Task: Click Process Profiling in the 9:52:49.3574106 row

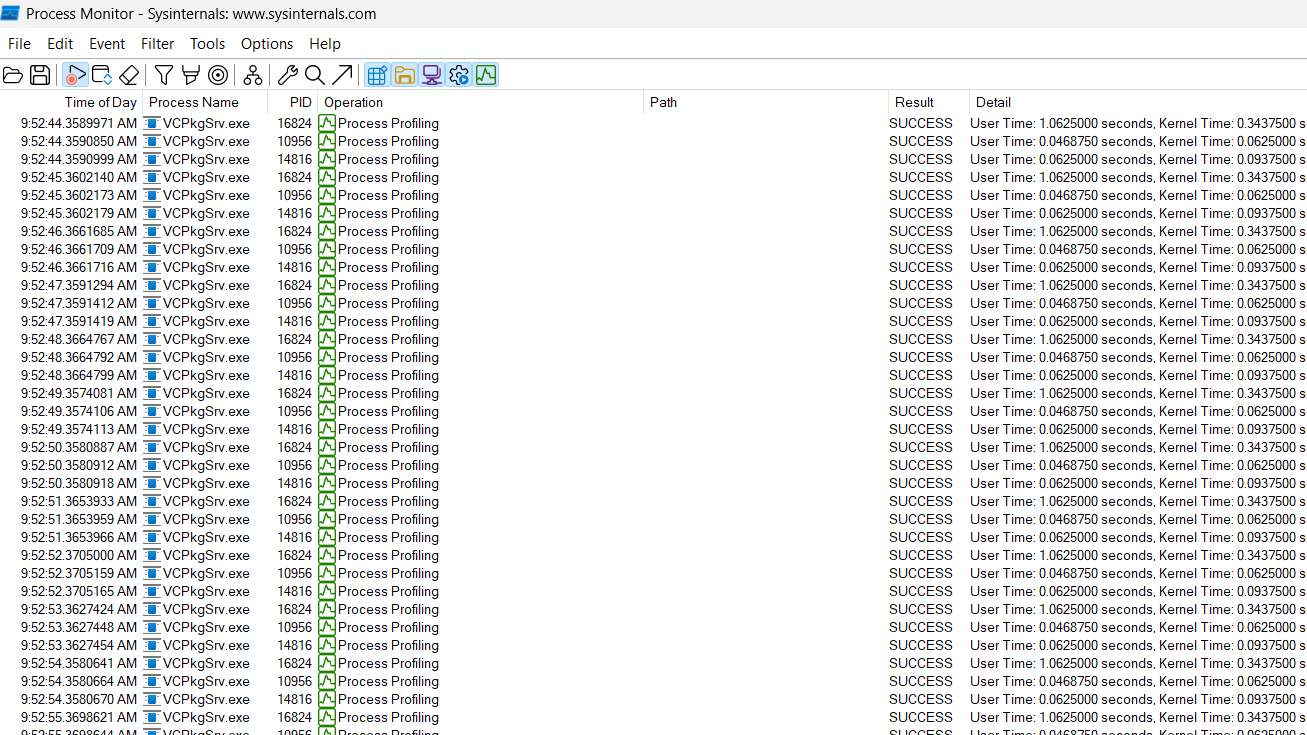Action: point(388,411)
